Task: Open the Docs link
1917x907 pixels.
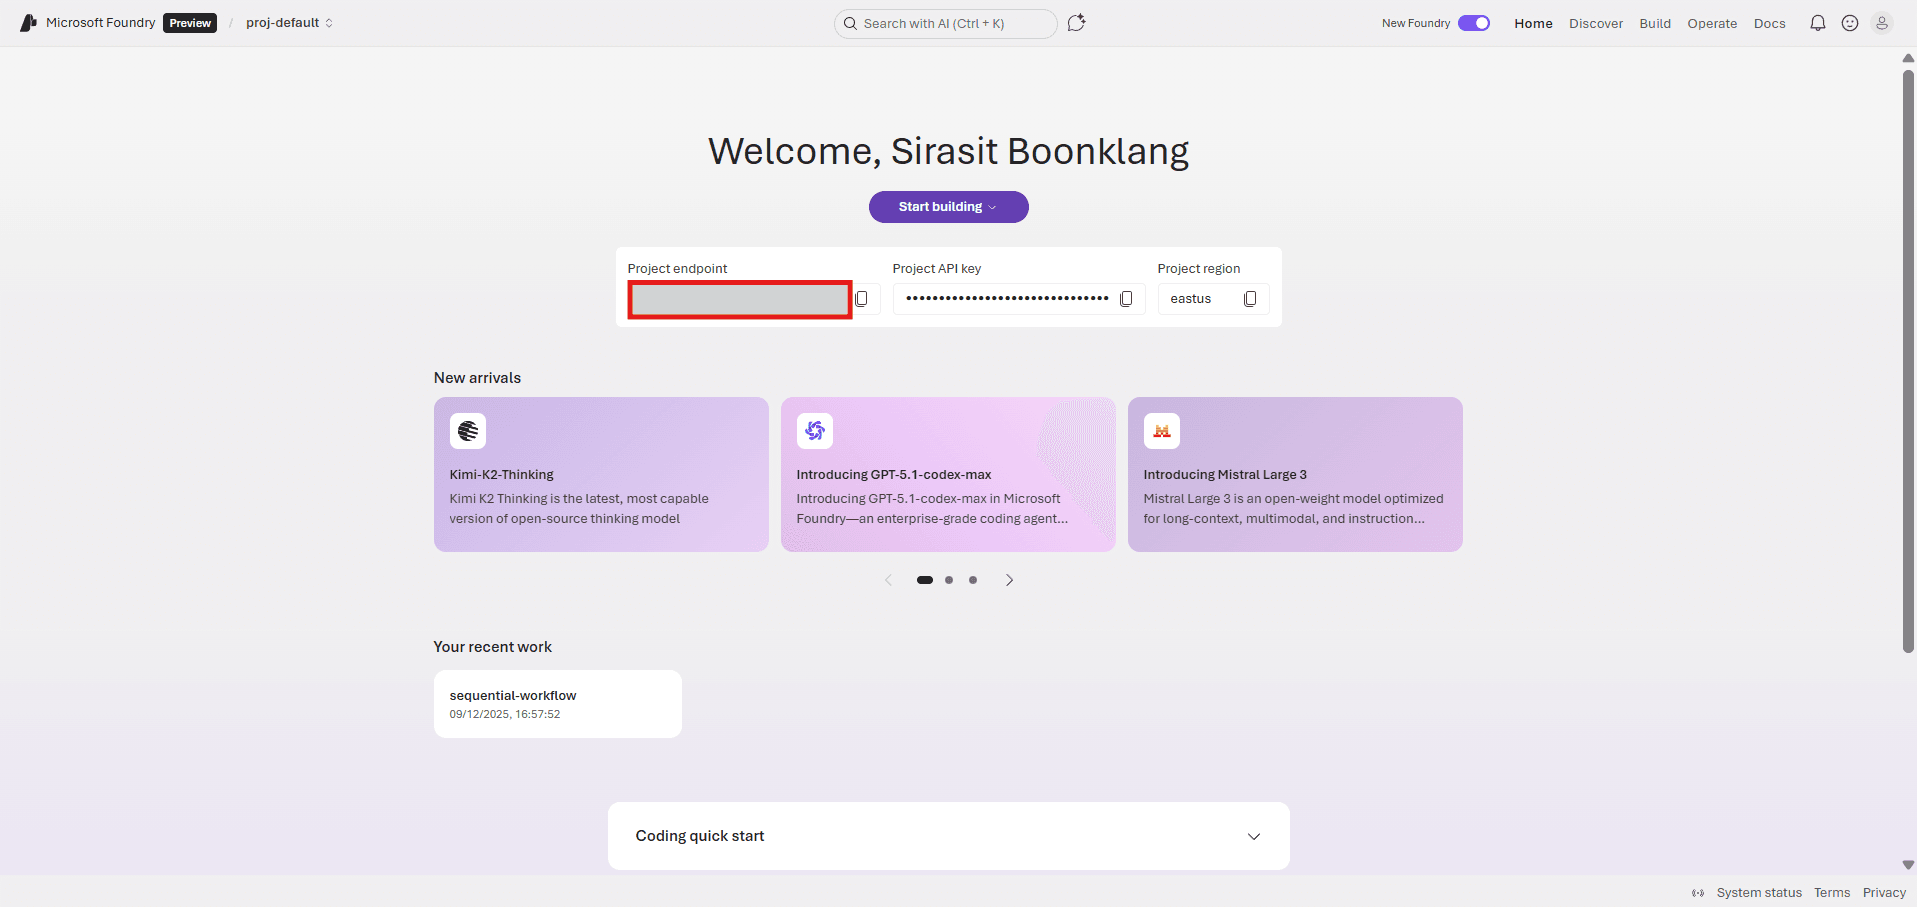Action: point(1769,23)
